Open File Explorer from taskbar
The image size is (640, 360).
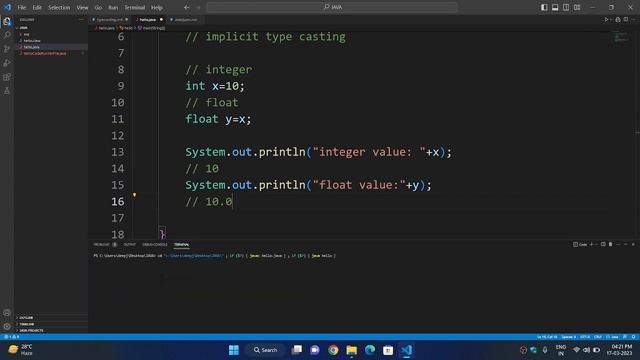coord(351,350)
